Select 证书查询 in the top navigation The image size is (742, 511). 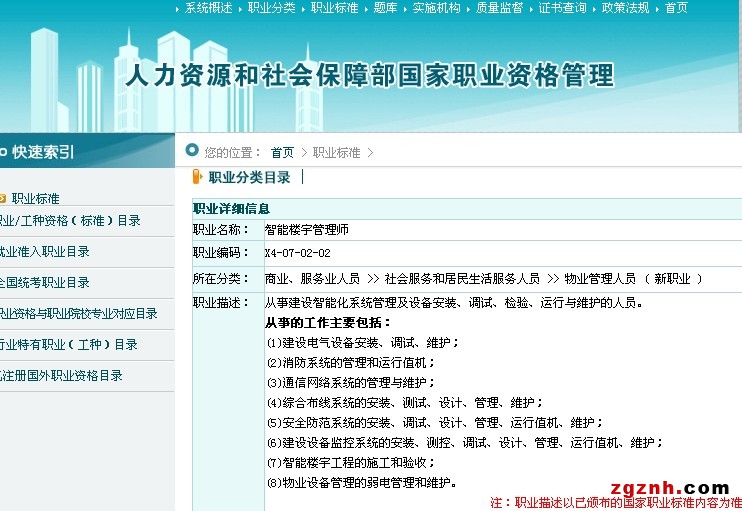coord(562,8)
